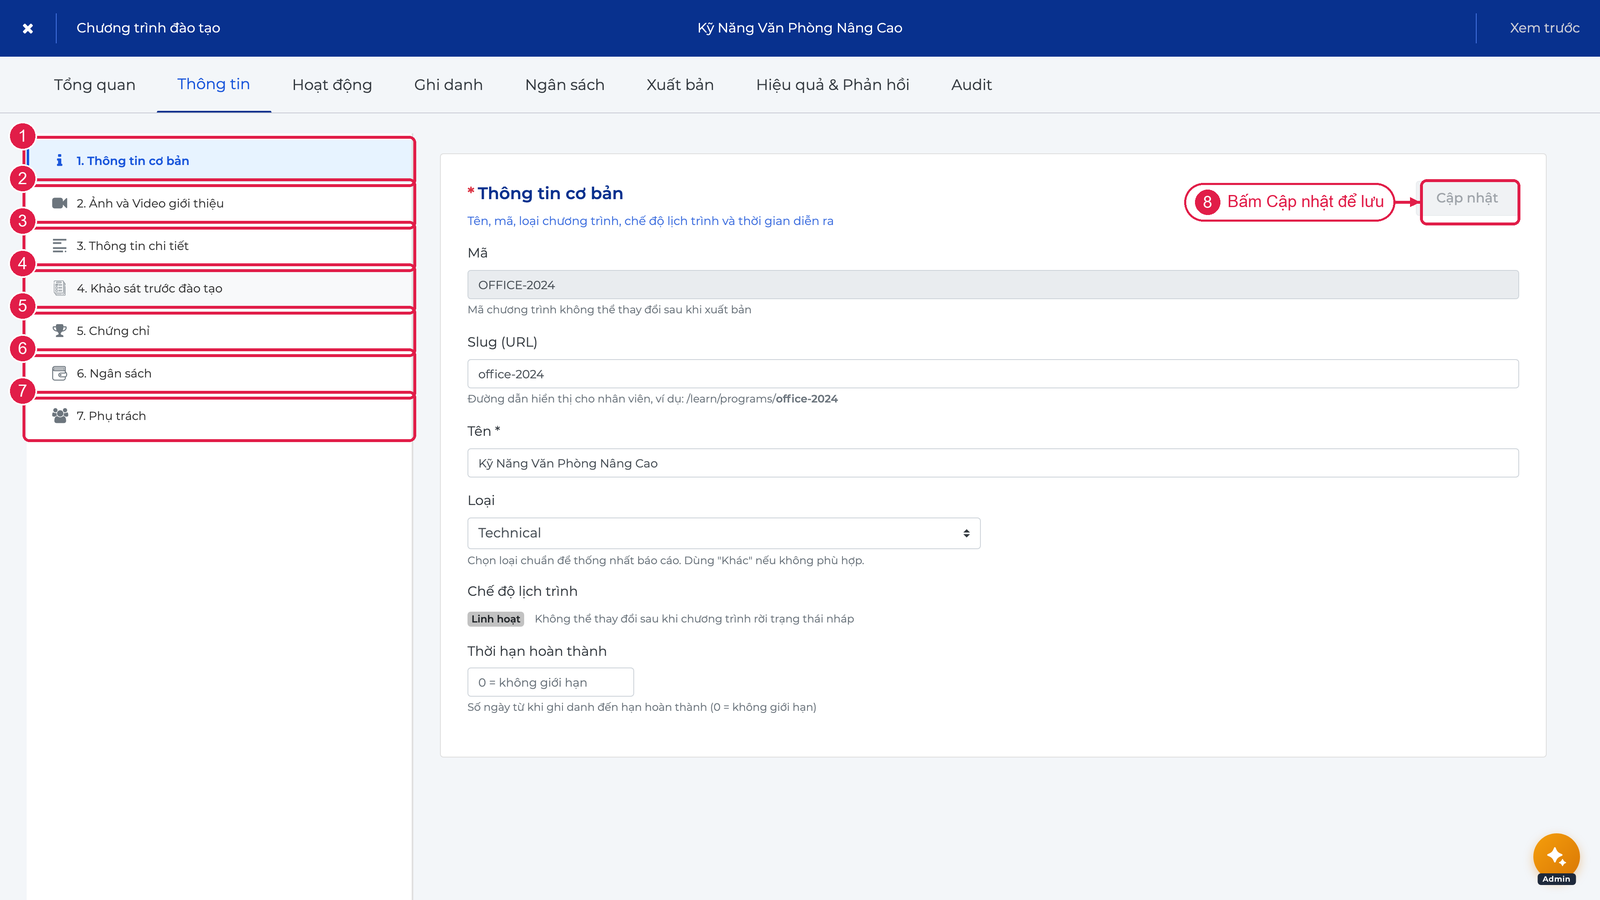Click the Xem trước link in the header
The height and width of the screenshot is (900, 1600).
[x=1545, y=28]
